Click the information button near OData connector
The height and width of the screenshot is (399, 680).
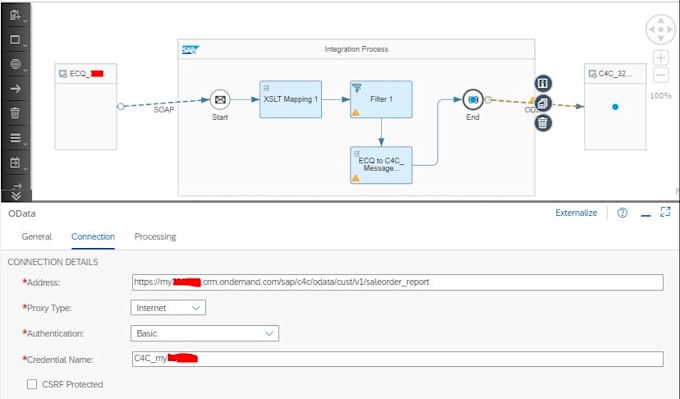pos(543,83)
